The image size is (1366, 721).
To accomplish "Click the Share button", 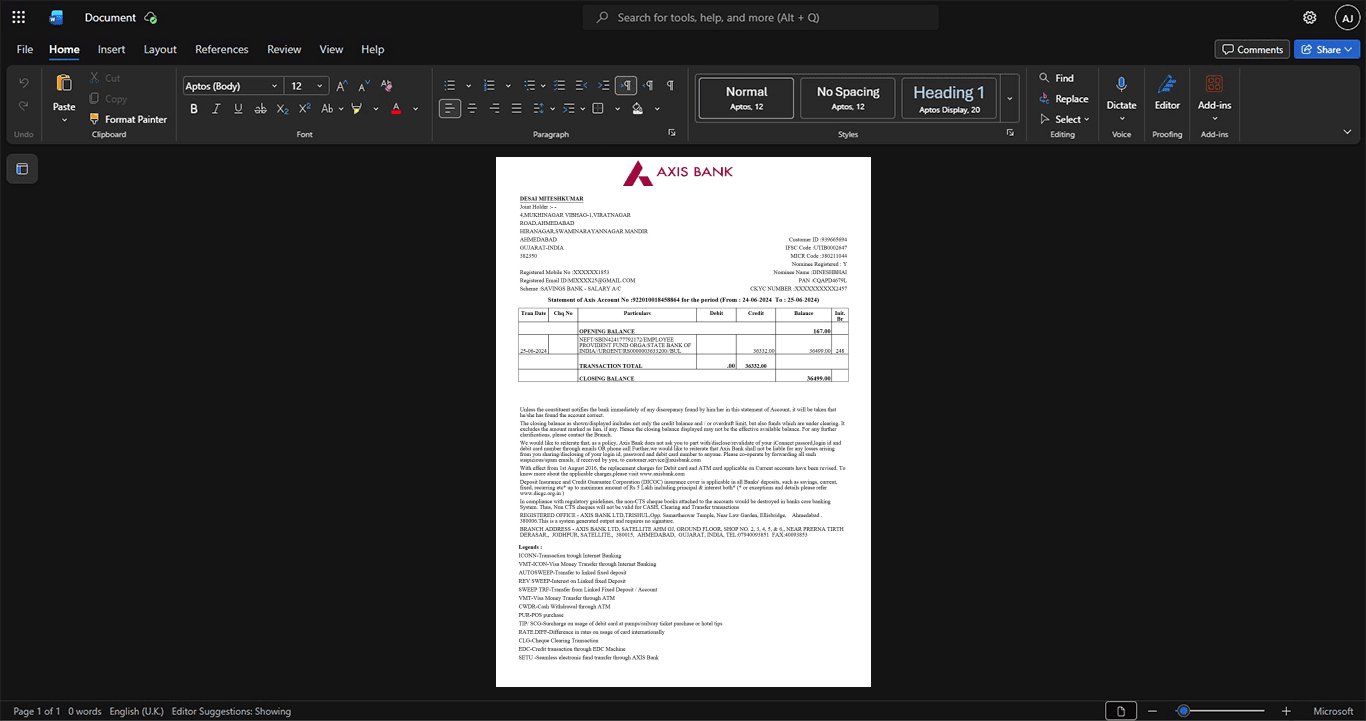I will (x=1326, y=49).
